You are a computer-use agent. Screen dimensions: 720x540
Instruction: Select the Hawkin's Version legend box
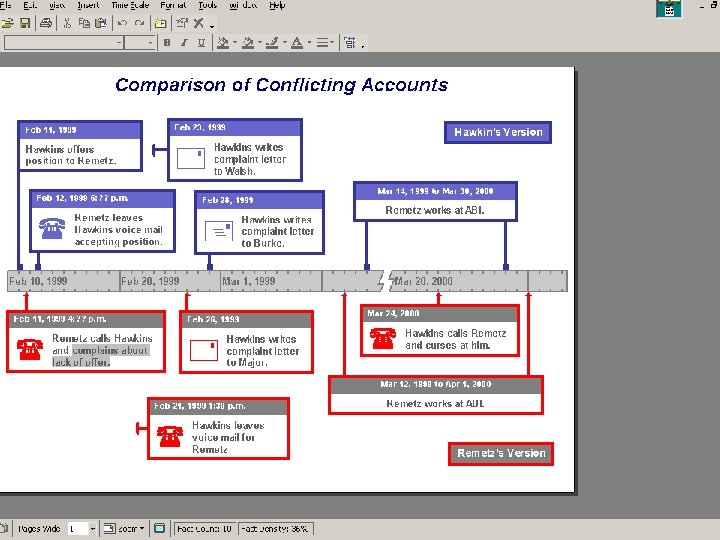498,132
